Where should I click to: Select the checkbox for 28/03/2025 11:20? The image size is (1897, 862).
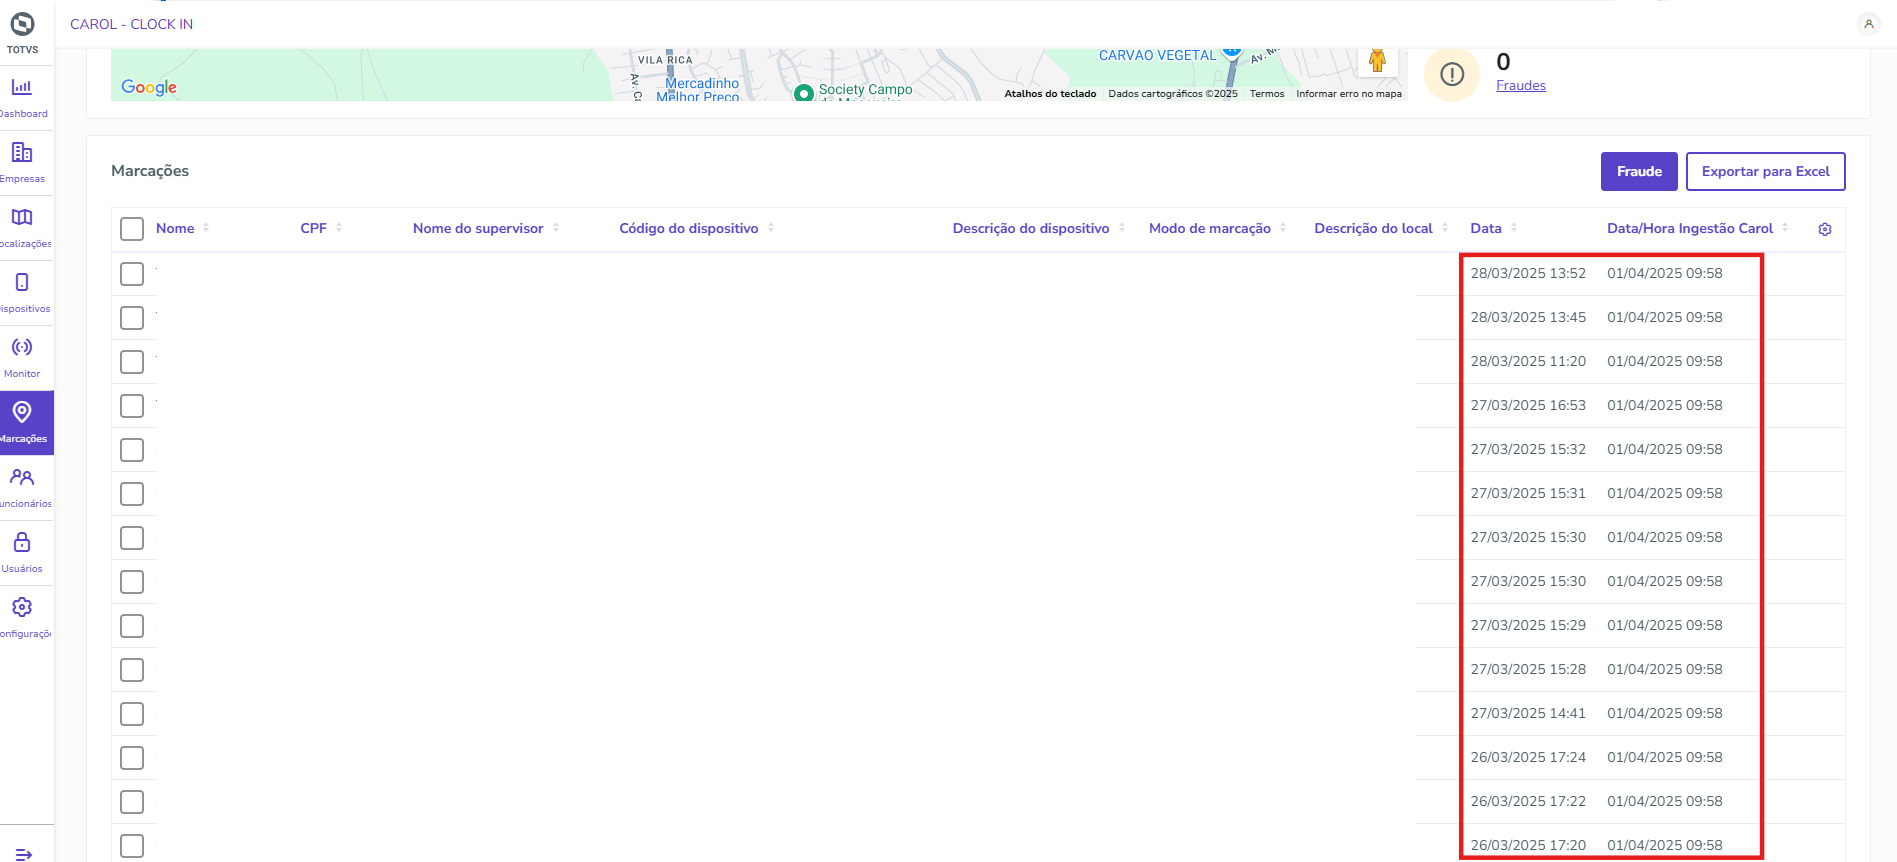[132, 362]
